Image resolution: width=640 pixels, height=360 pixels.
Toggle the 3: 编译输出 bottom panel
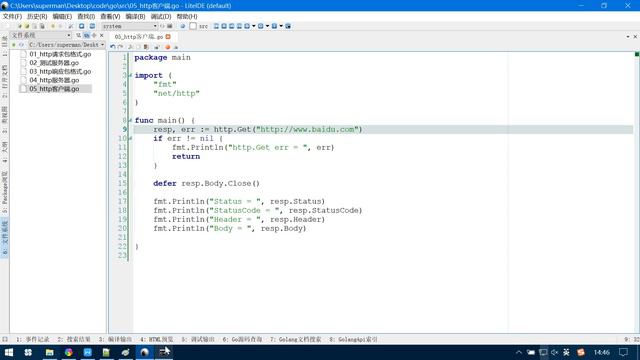116,339
